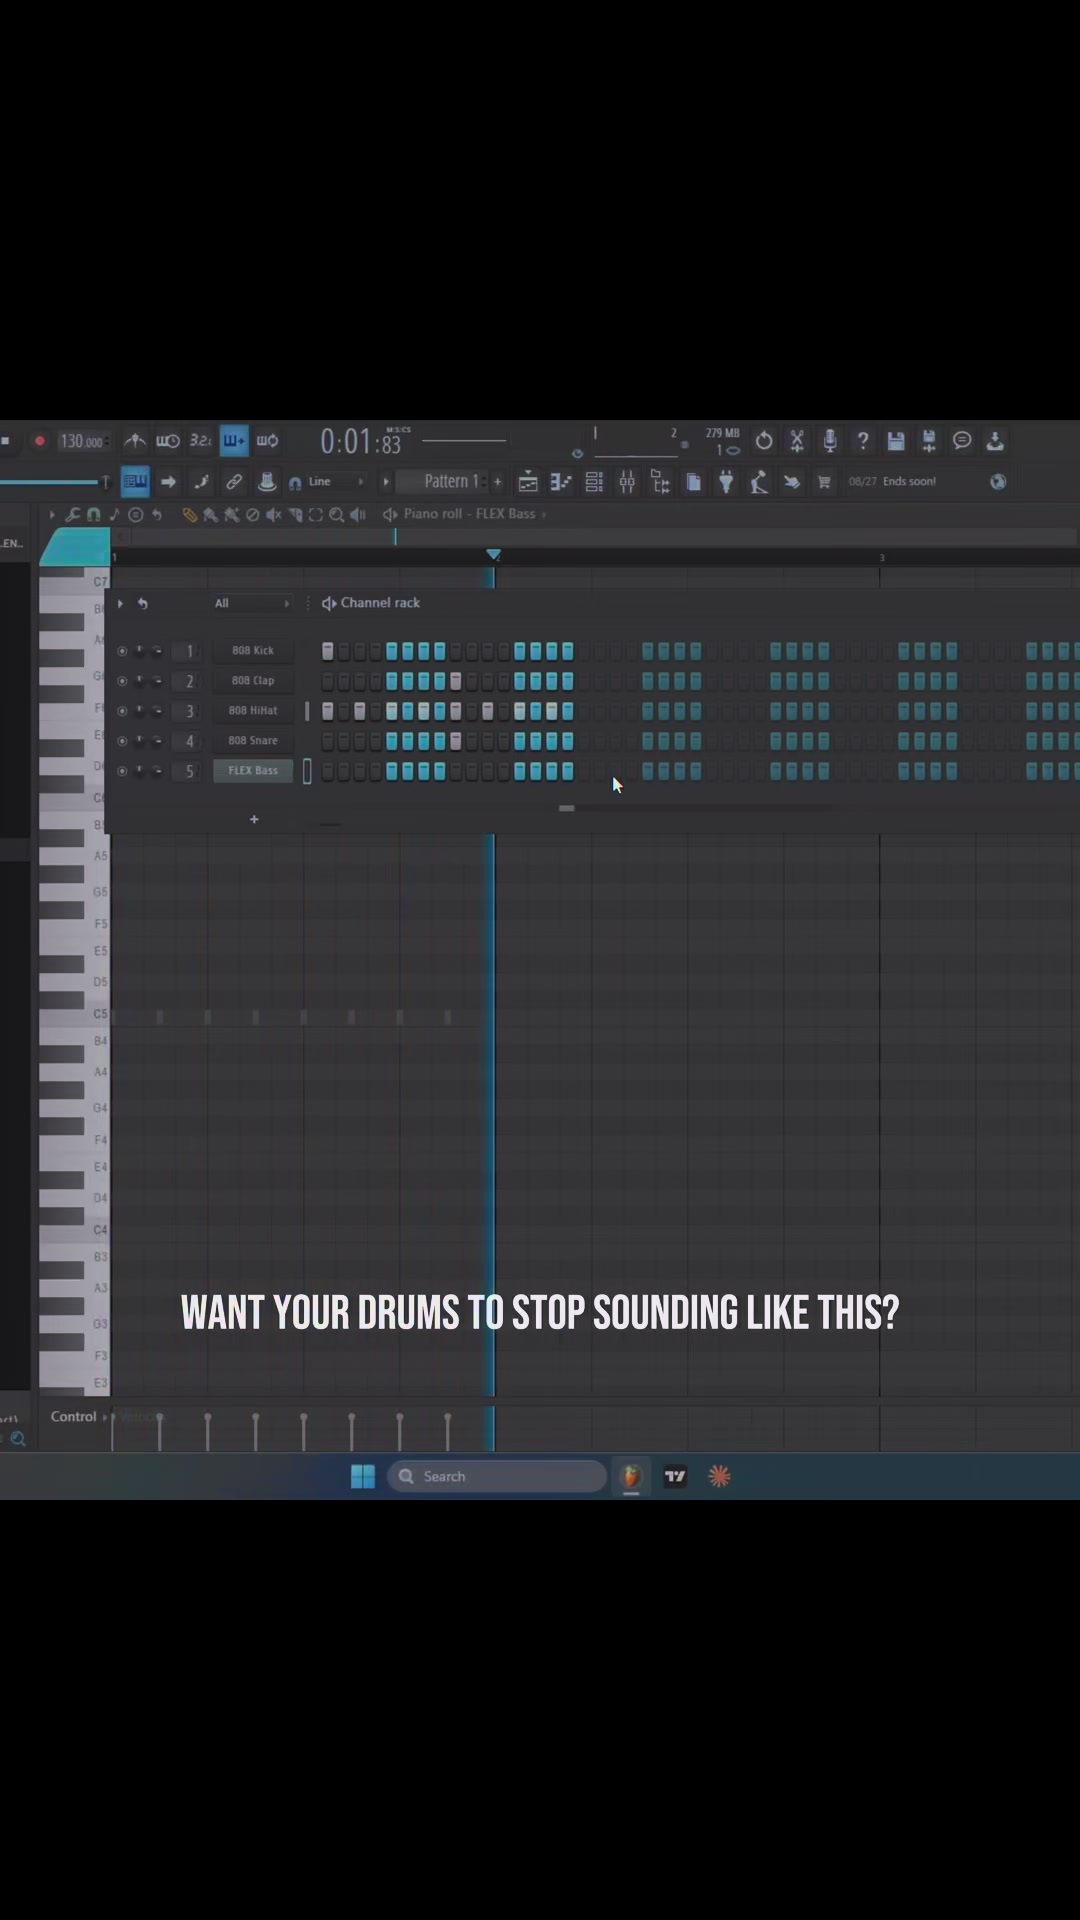Screen dimensions: 1080x1920
Task: Toggle the piano roll magnet snap icon
Action: pos(93,514)
